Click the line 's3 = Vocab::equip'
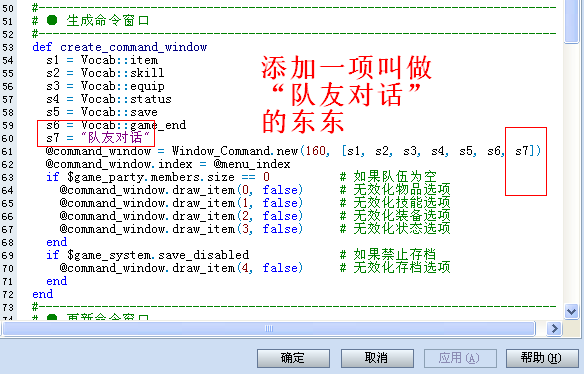Viewport: 584px width, 374px height. [x=105, y=86]
